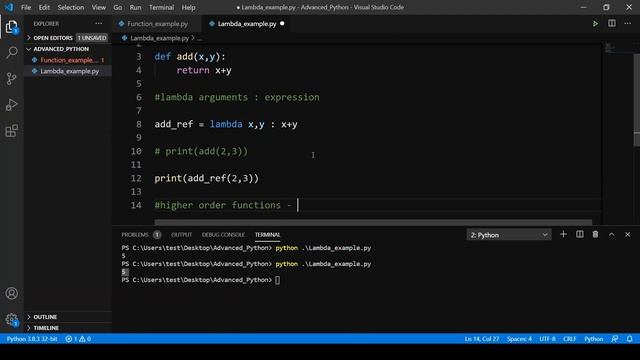This screenshot has width=640, height=360.
Task: Select terminal dropdown 2: Python
Action: coord(509,235)
